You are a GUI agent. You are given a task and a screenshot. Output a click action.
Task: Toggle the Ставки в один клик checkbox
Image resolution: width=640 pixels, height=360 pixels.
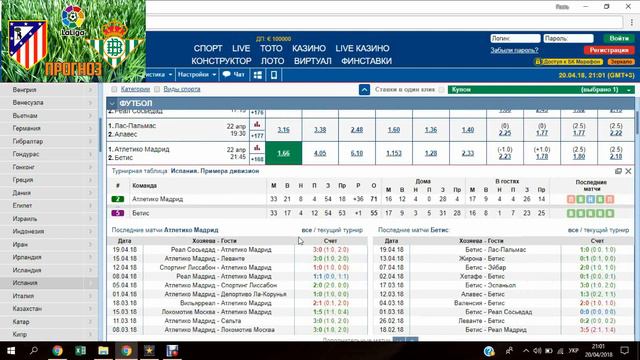tap(441, 89)
